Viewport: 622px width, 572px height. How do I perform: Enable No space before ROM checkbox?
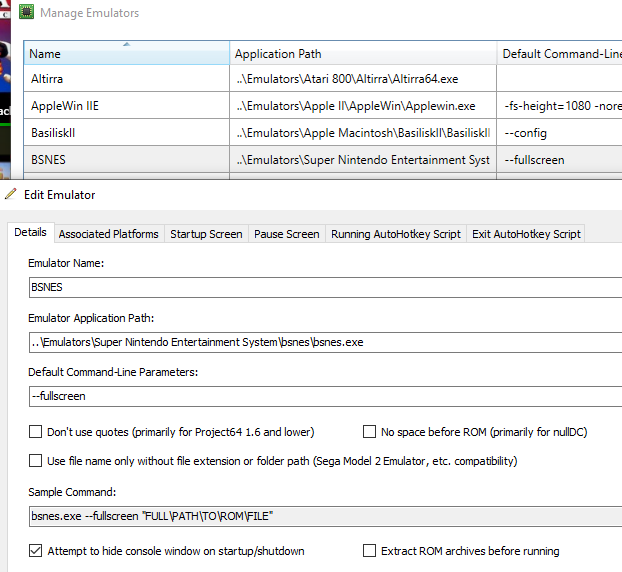[369, 432]
